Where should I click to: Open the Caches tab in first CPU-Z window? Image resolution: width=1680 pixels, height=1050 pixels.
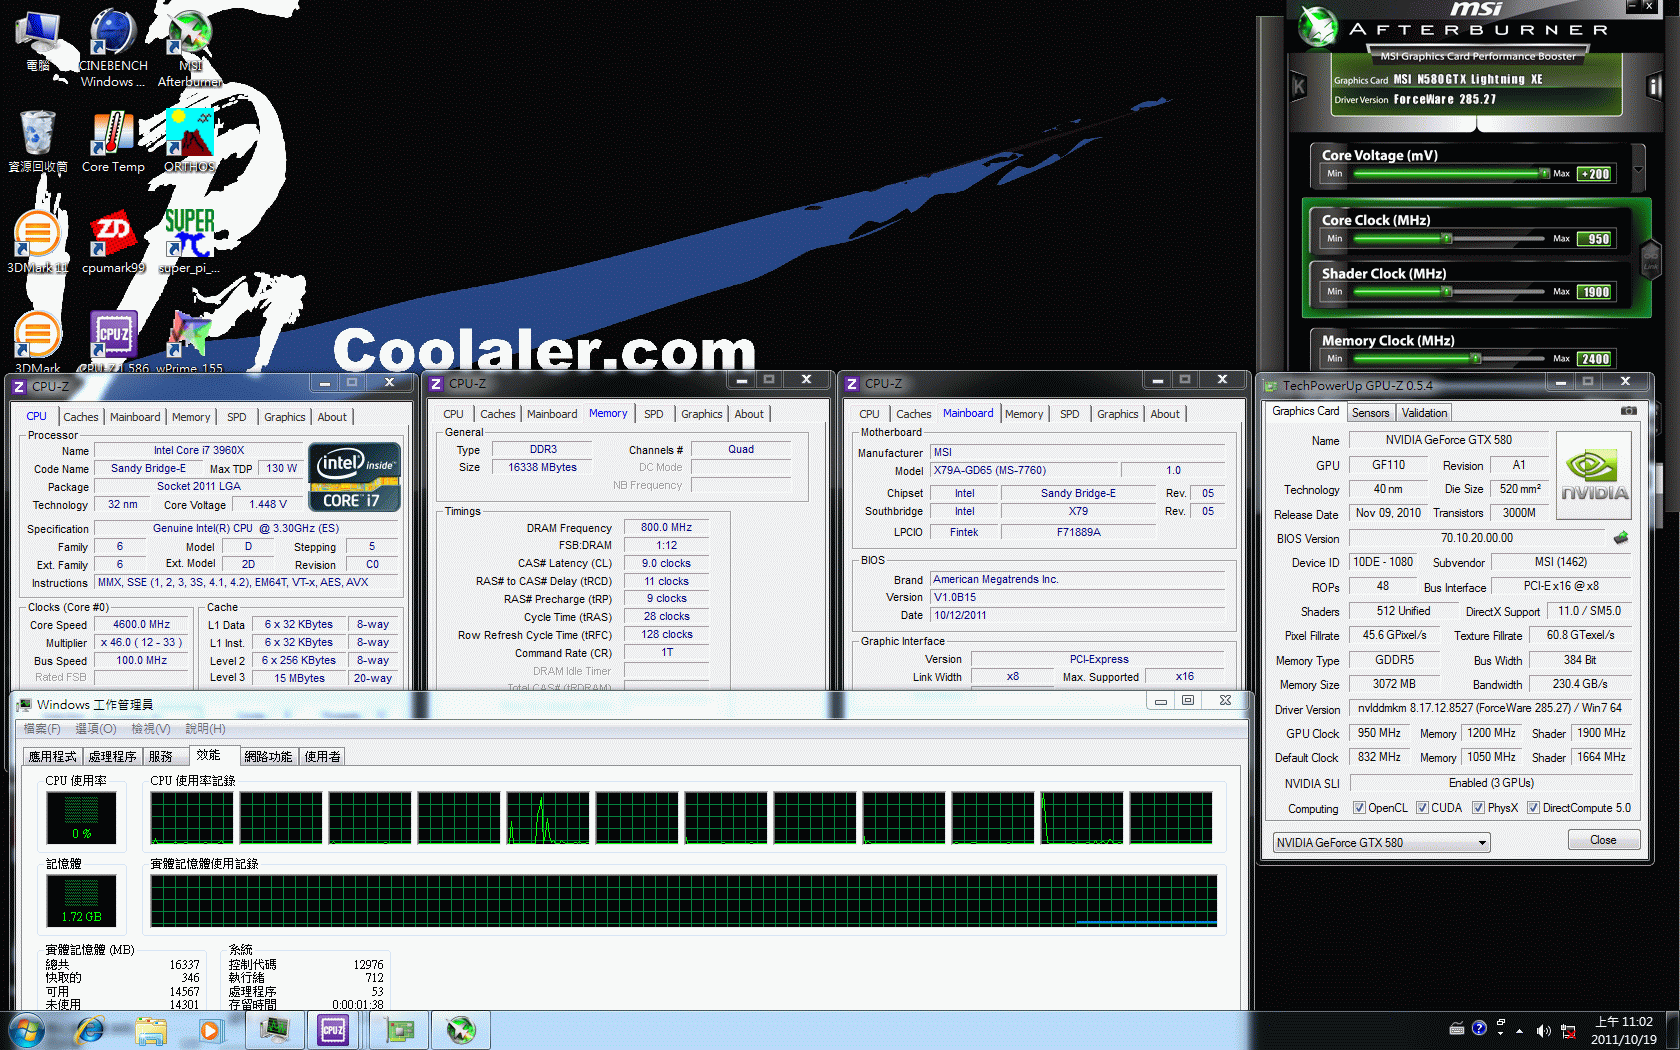[81, 417]
